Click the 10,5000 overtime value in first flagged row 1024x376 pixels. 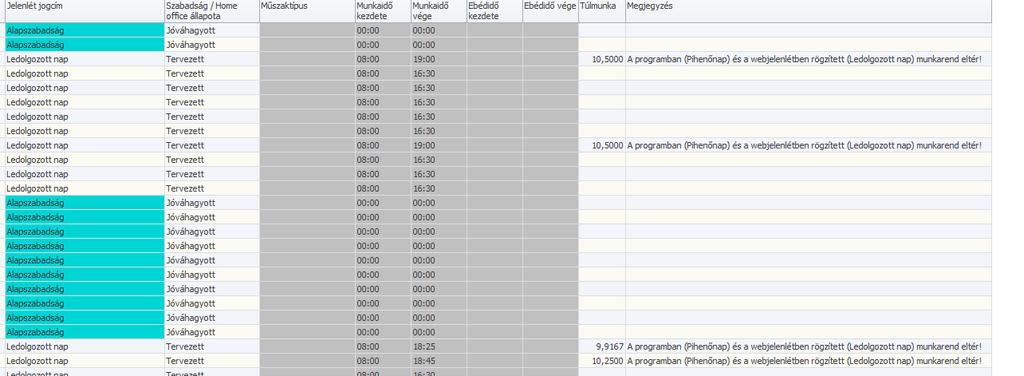tap(601, 59)
